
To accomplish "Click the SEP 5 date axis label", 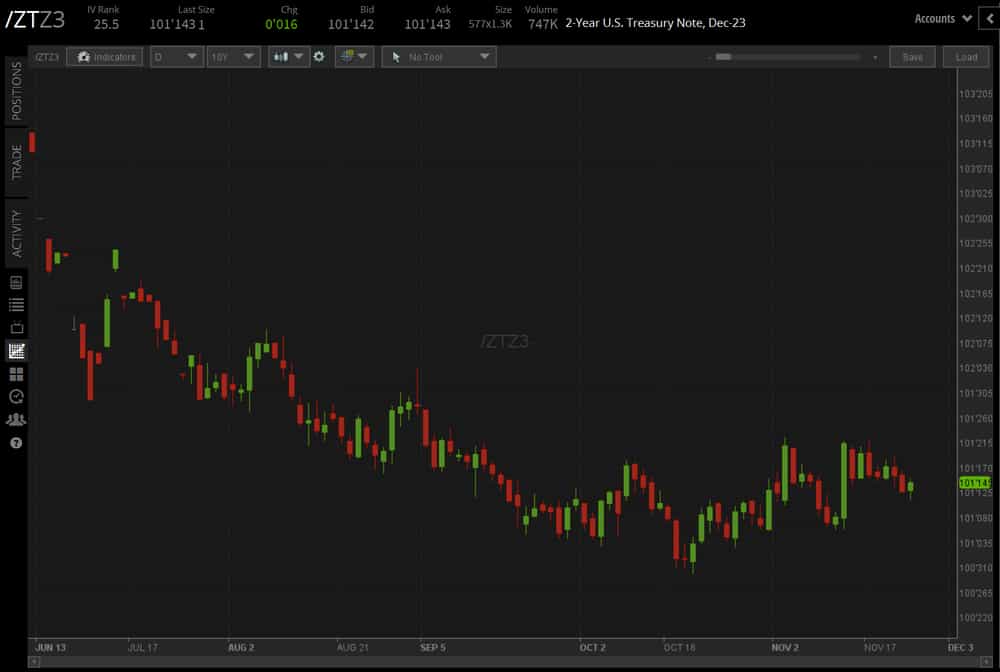I will [433, 647].
